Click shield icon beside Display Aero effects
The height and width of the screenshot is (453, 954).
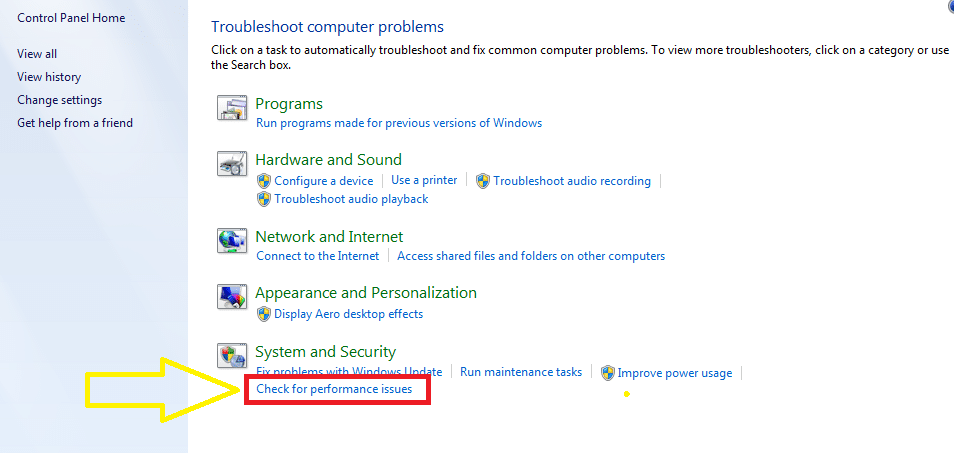(264, 314)
